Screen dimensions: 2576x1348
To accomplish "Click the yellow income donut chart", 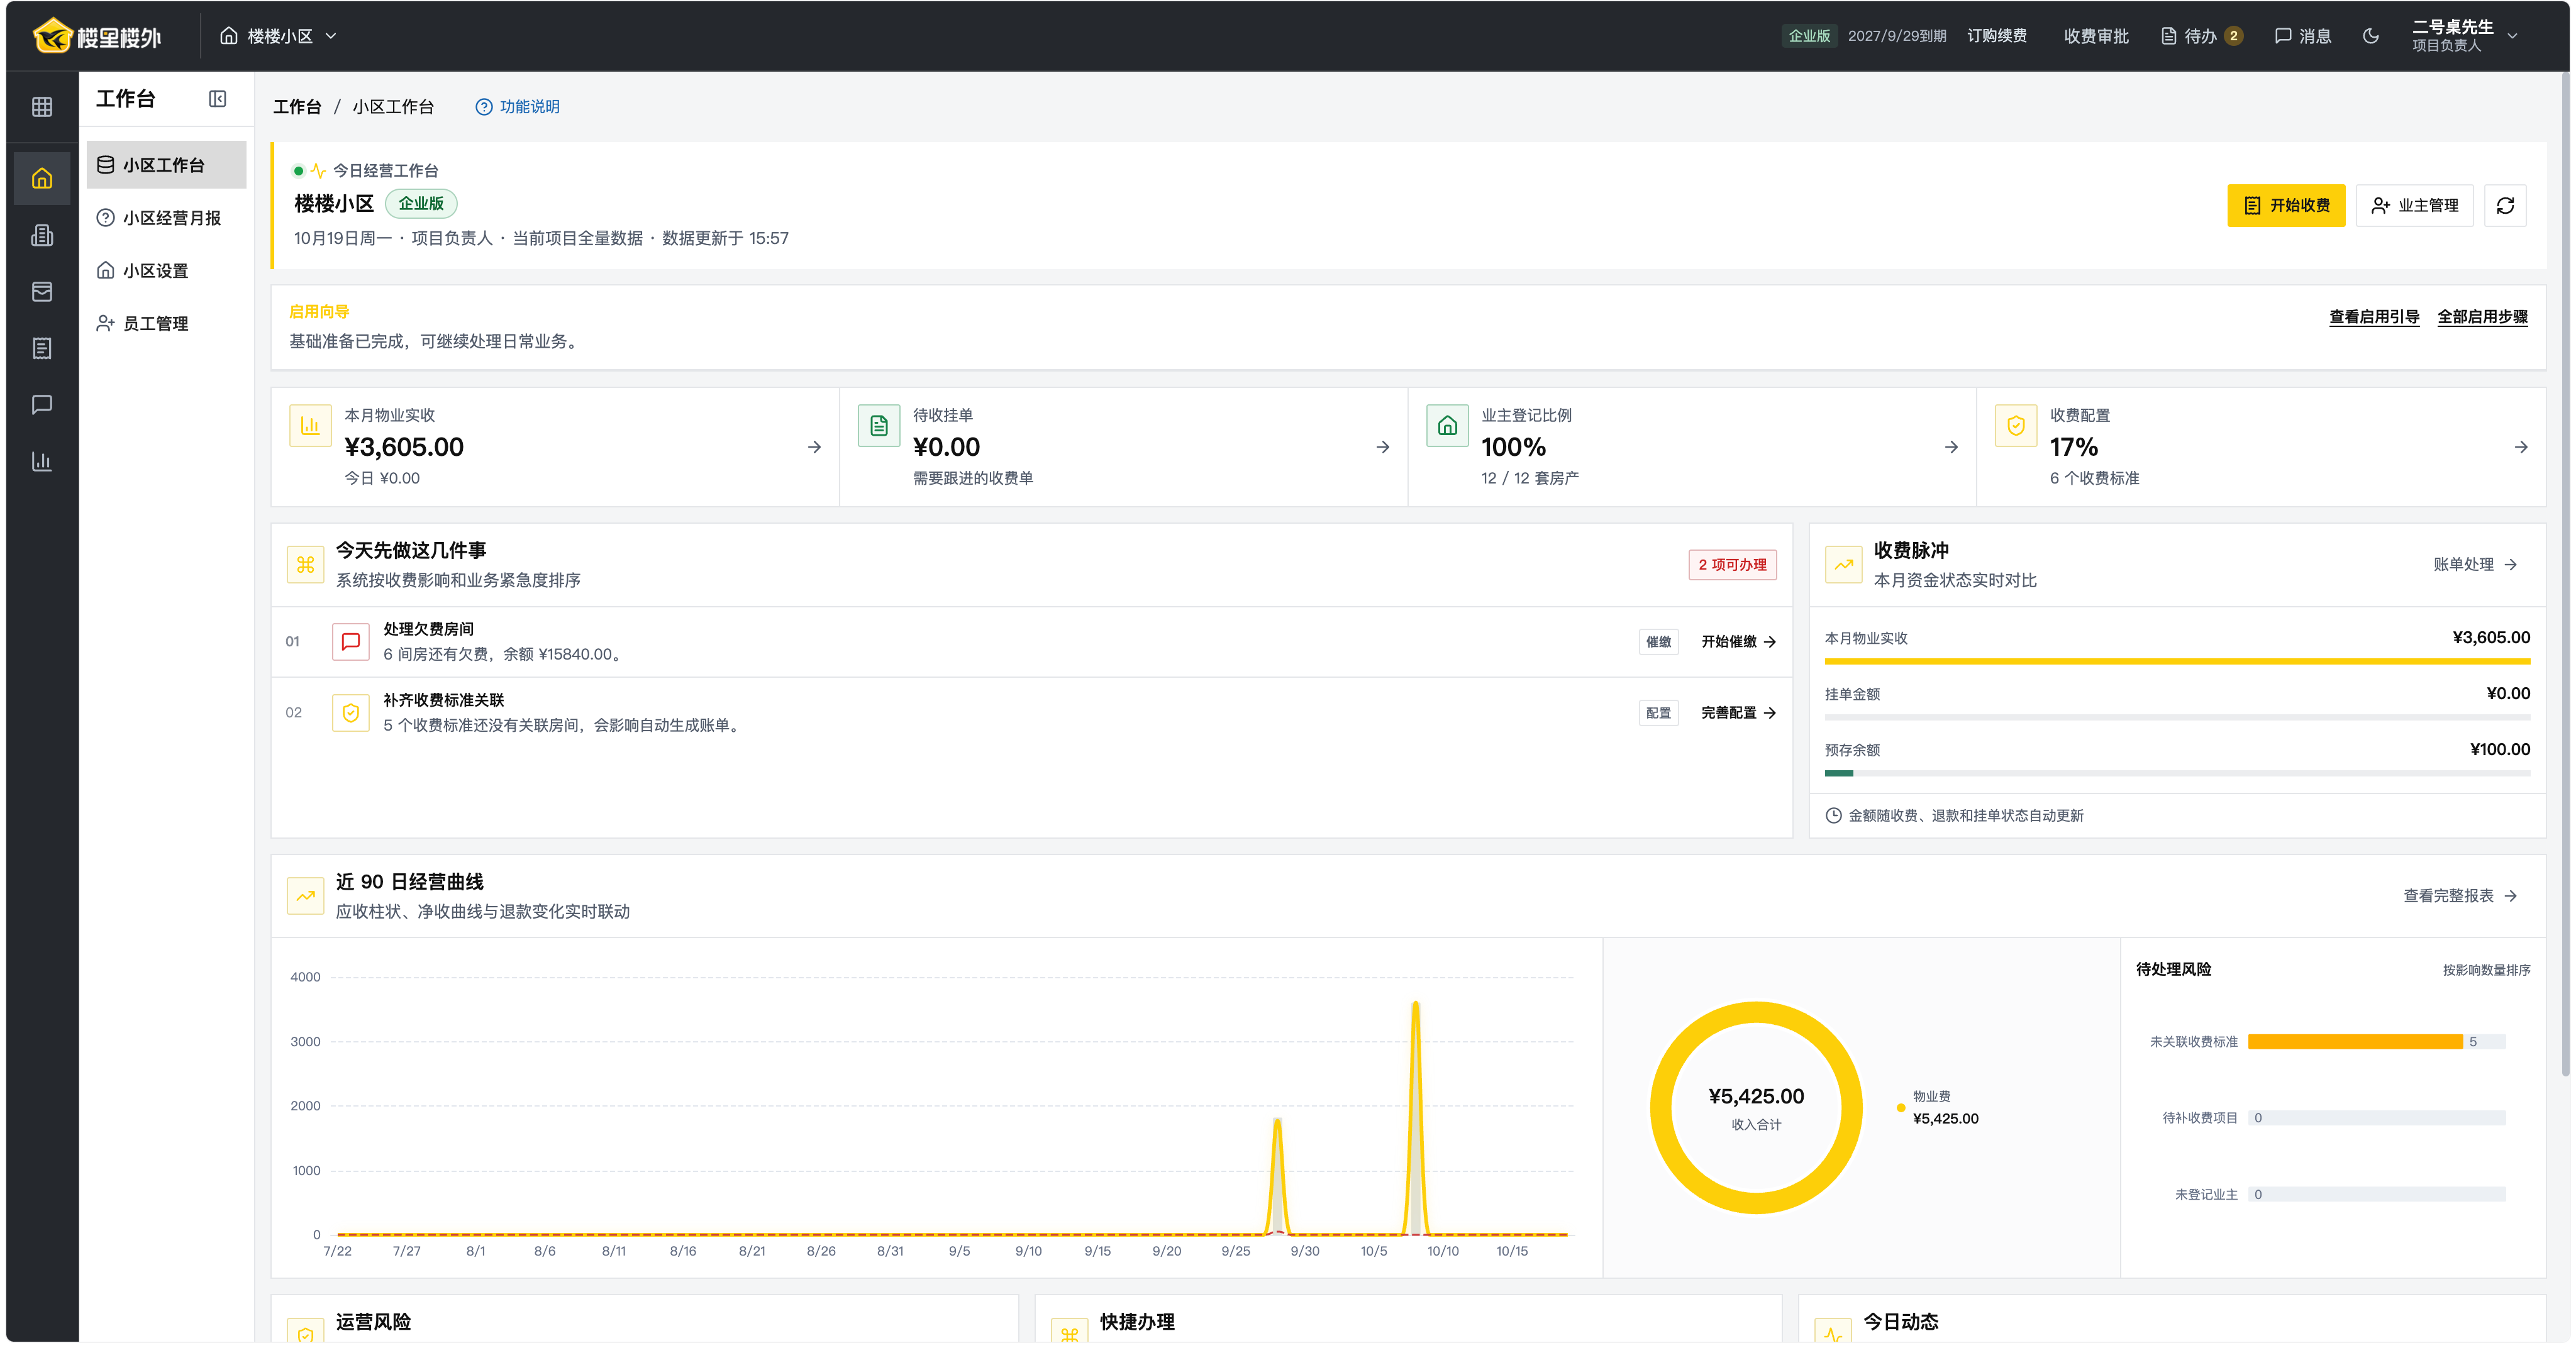I will click(1756, 1108).
